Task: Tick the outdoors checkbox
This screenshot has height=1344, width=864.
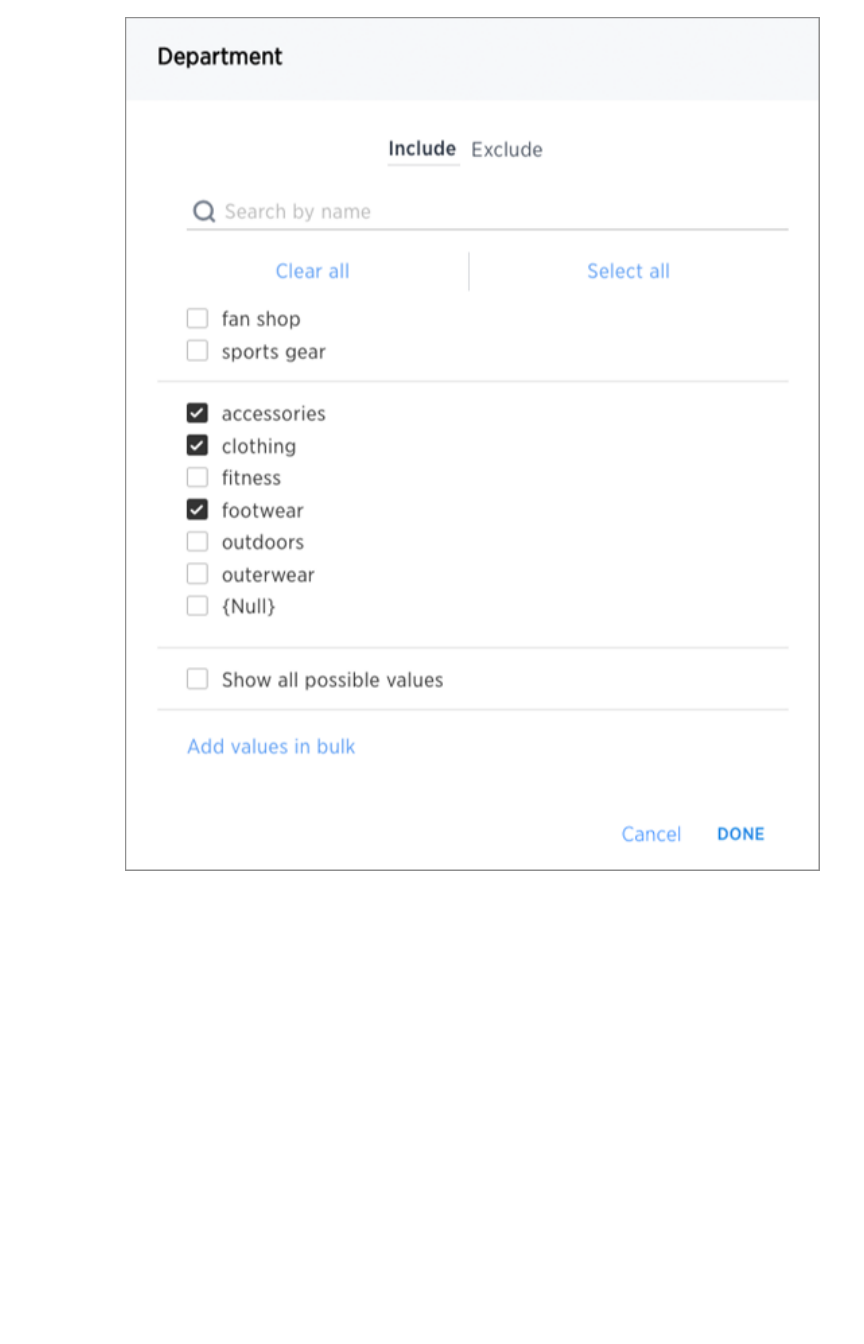Action: 198,542
